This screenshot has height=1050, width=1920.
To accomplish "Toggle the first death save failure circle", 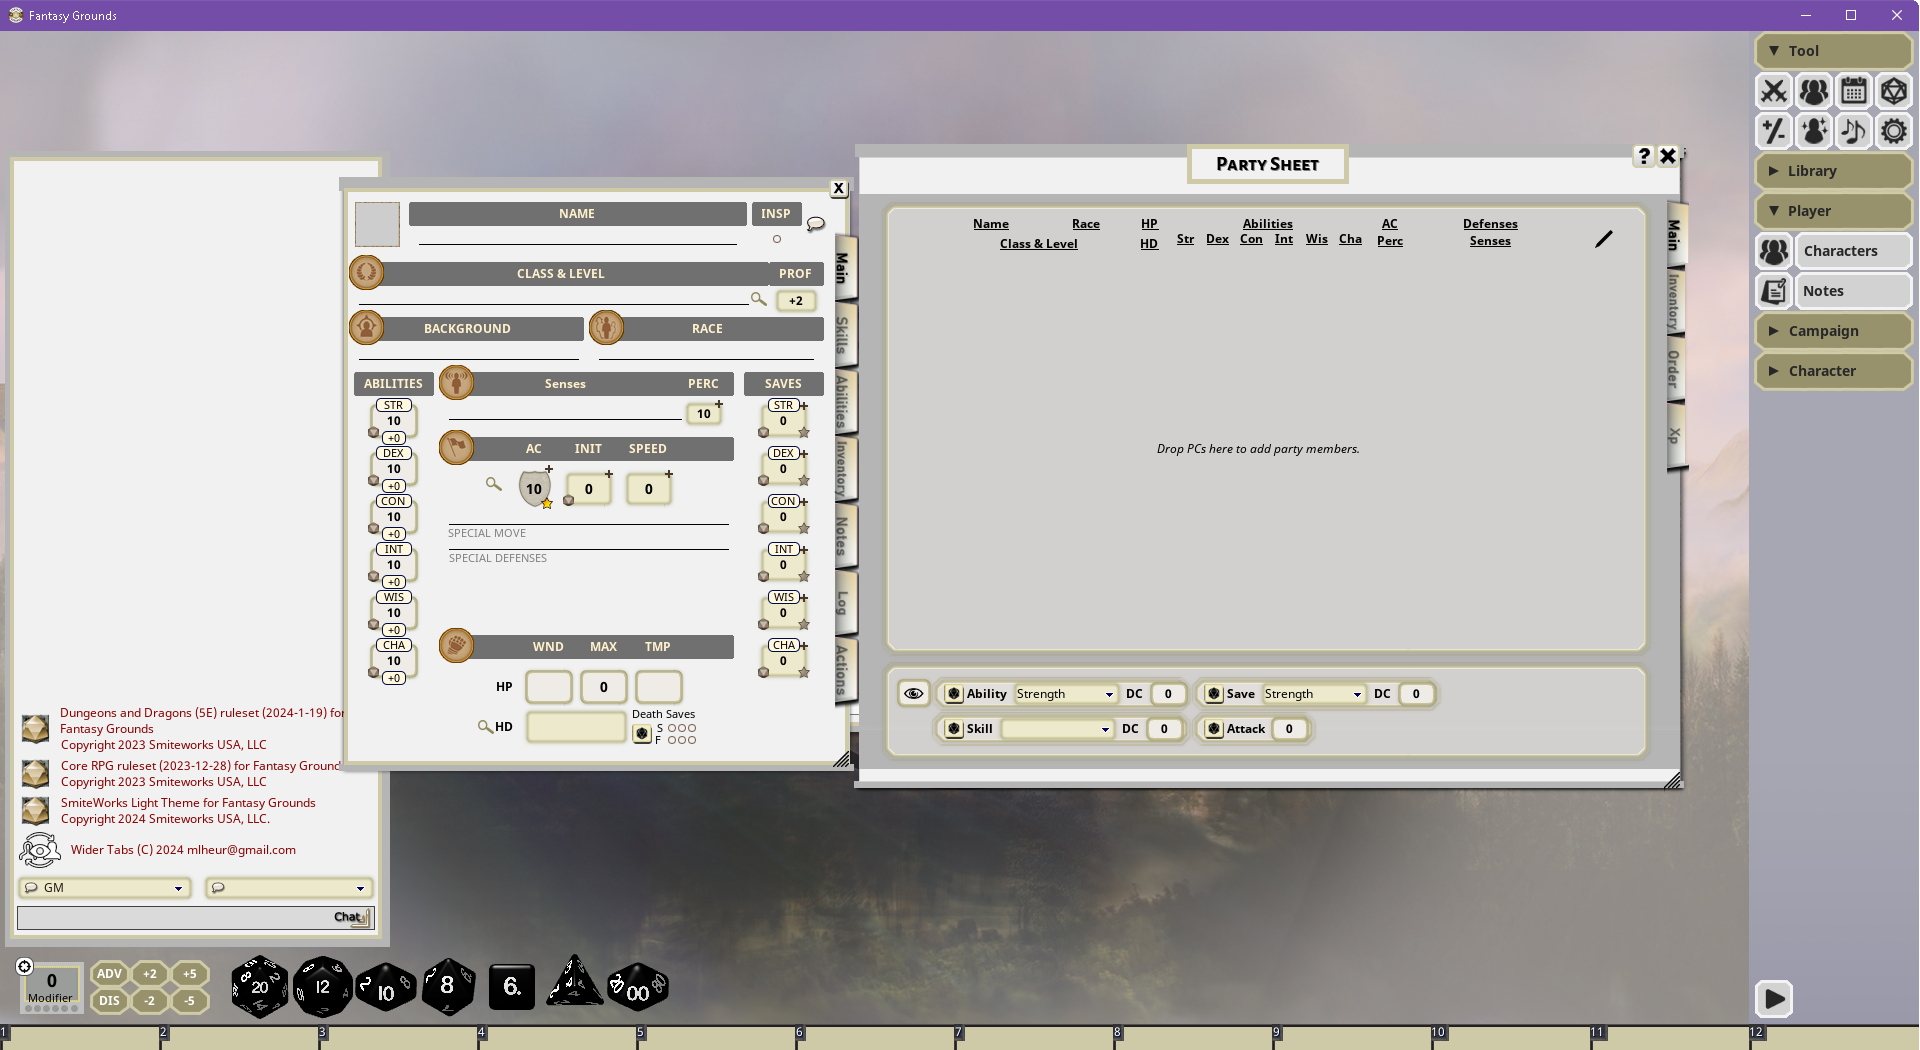I will [672, 740].
